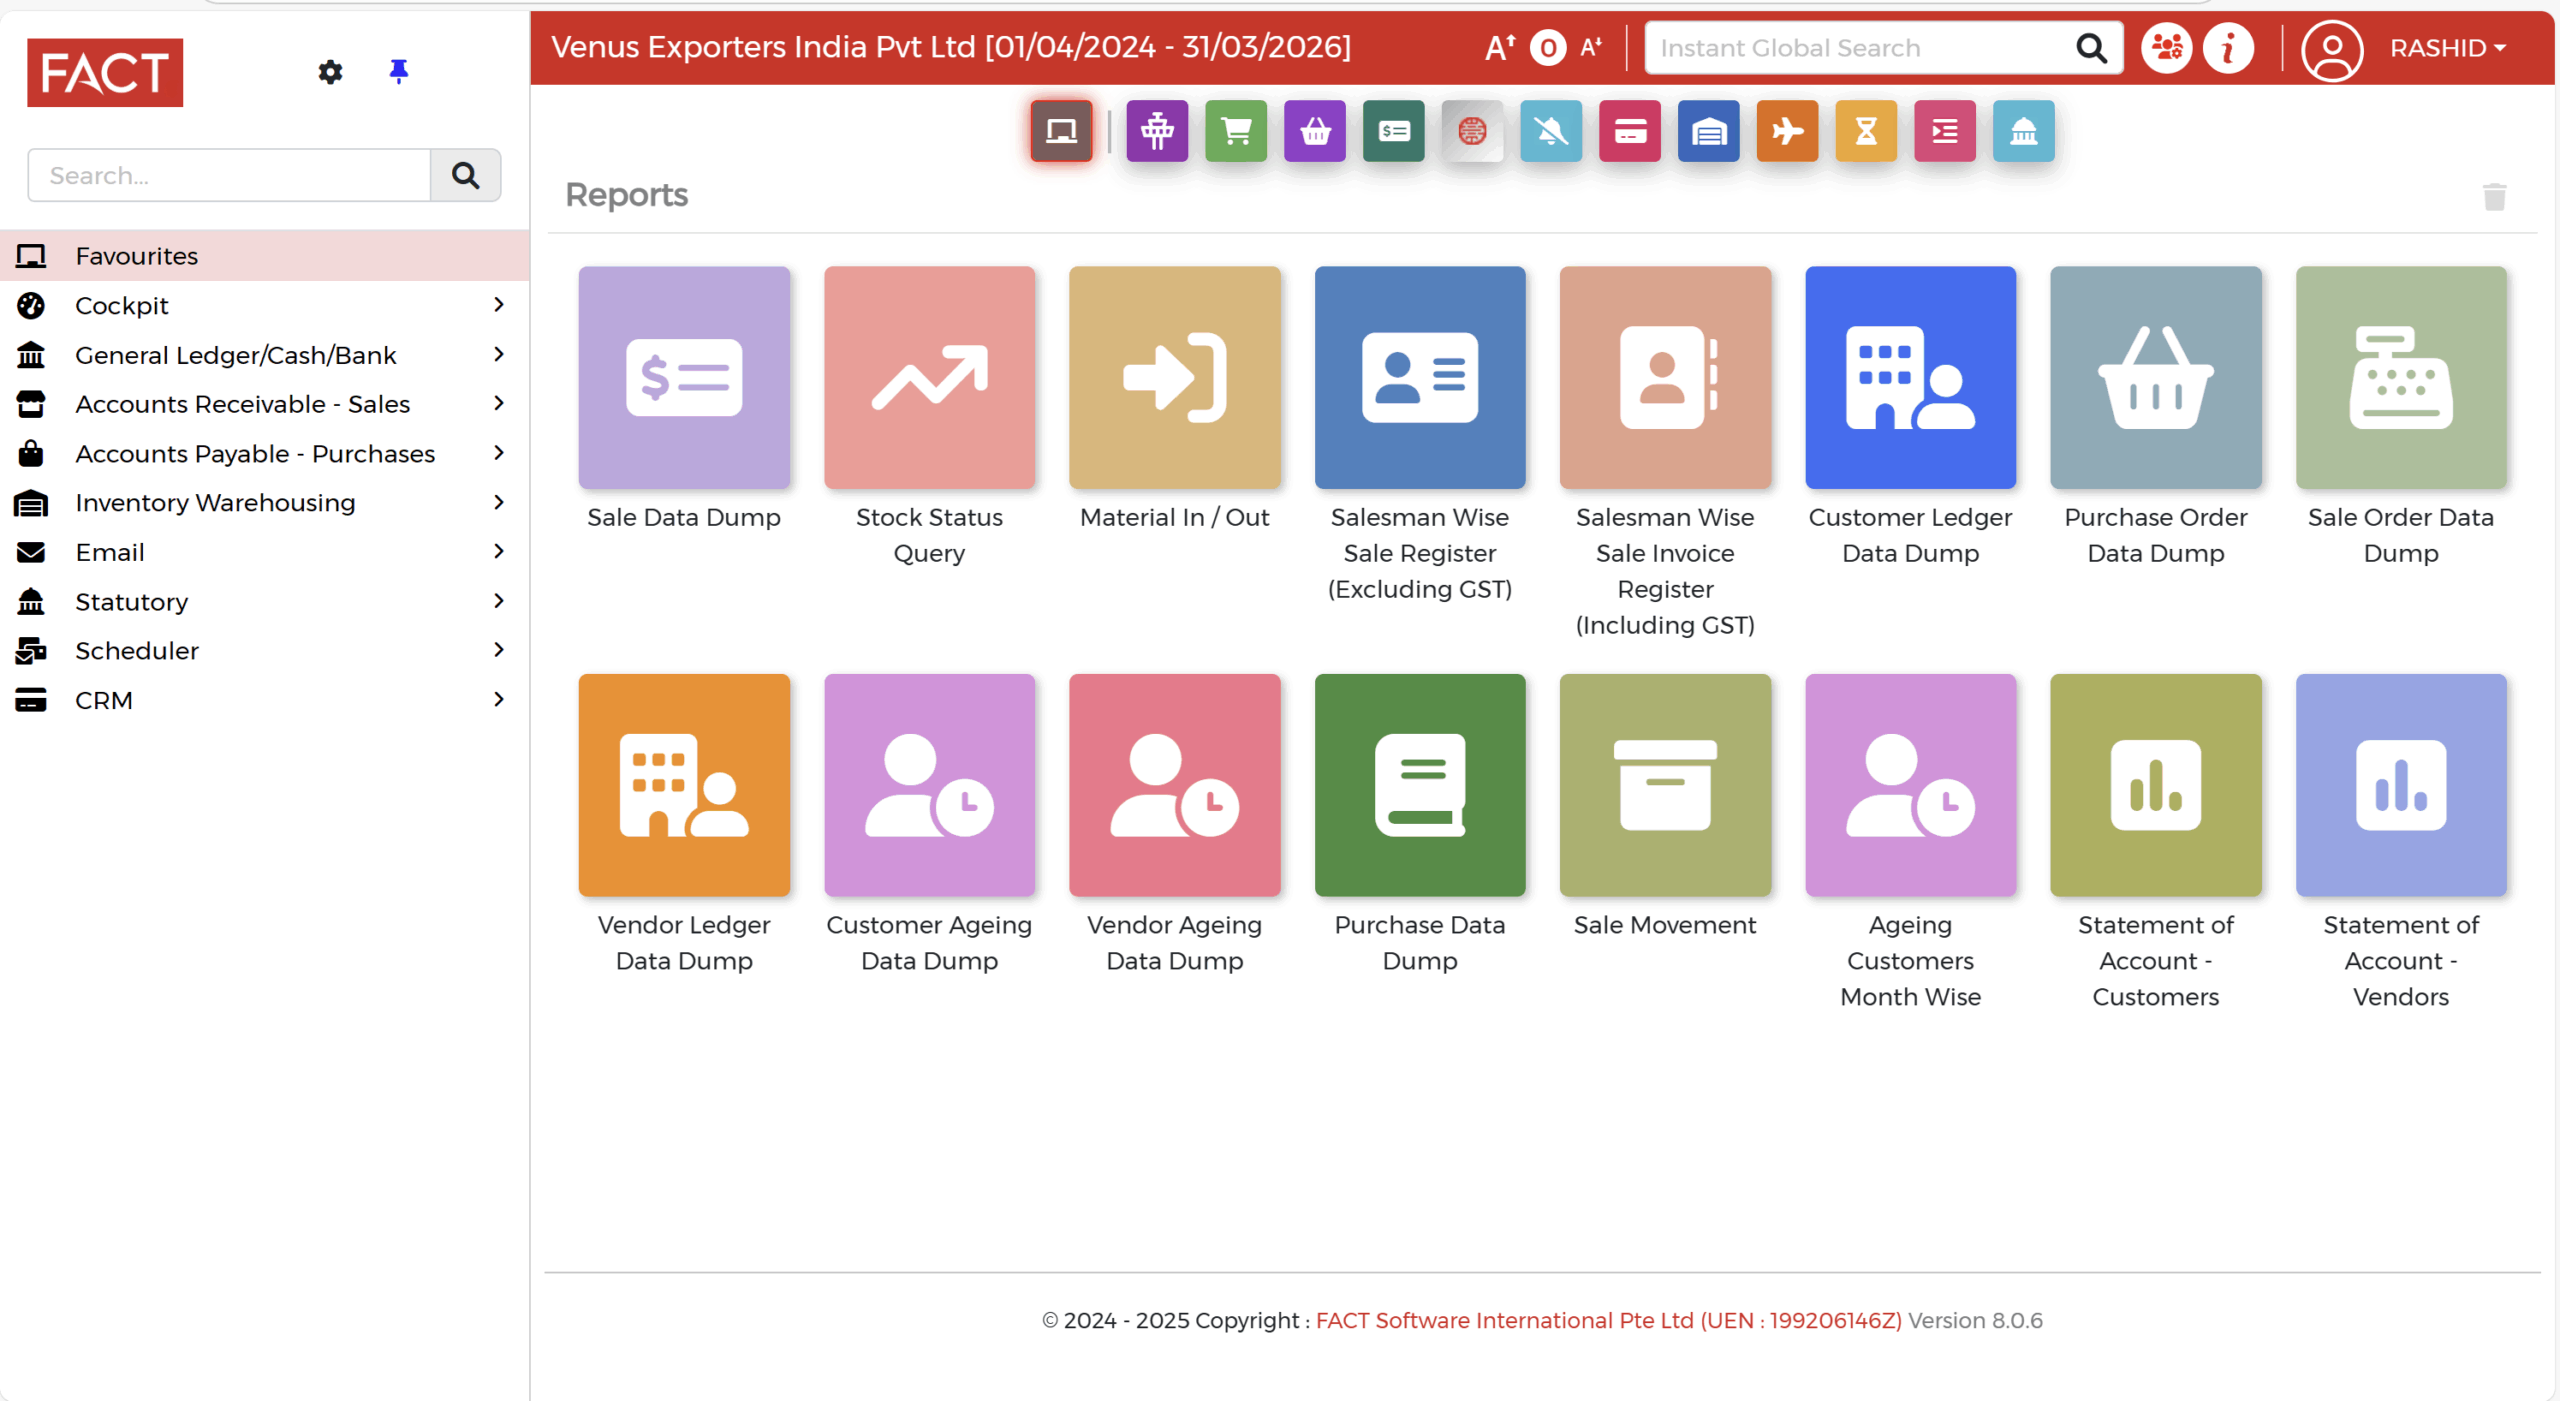Screen dimensions: 2560x1401
Task: Open Customer Ledger Data Dump tile
Action: (x=1910, y=378)
